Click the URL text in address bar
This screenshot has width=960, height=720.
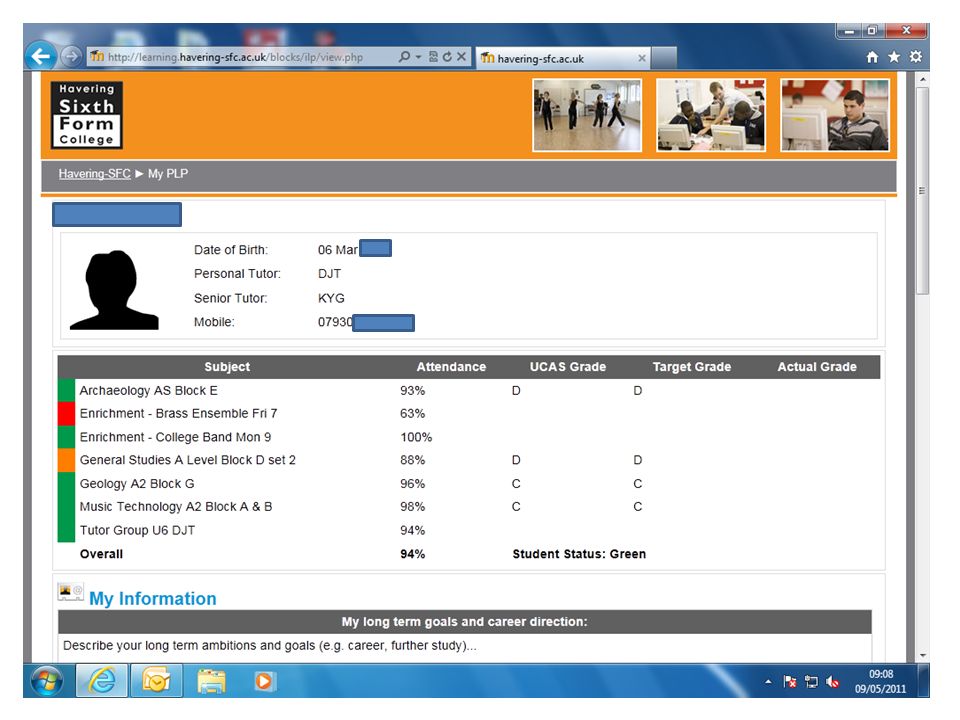(x=235, y=58)
